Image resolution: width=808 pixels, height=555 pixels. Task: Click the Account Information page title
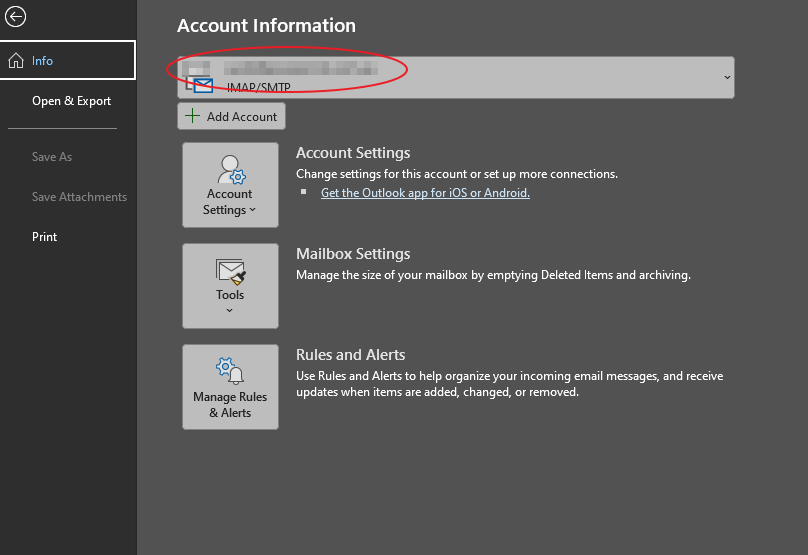pyautogui.click(x=266, y=25)
